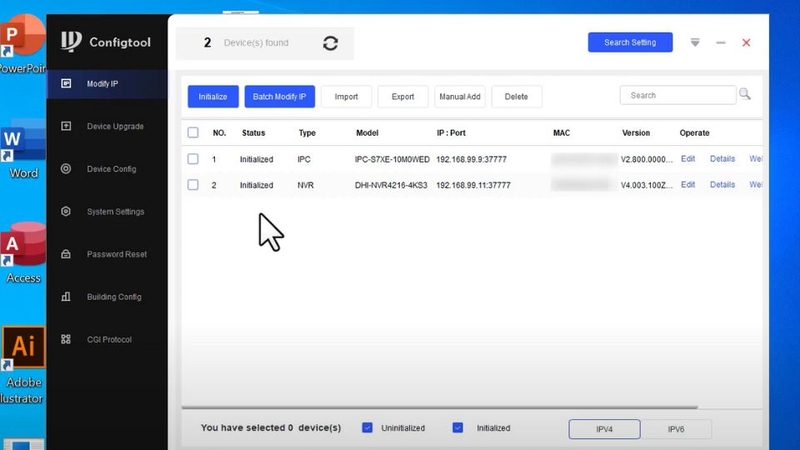
Task: Click the Operate column header
Action: point(694,133)
